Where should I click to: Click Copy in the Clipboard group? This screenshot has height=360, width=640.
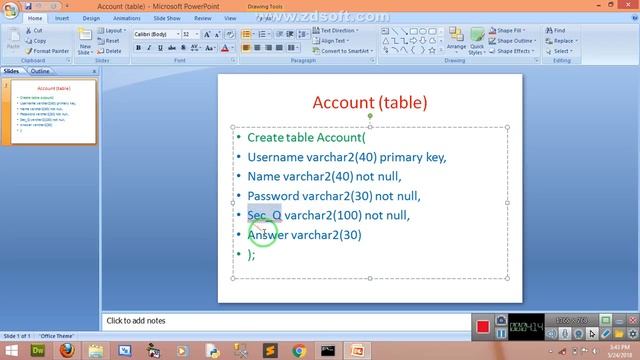click(36, 41)
